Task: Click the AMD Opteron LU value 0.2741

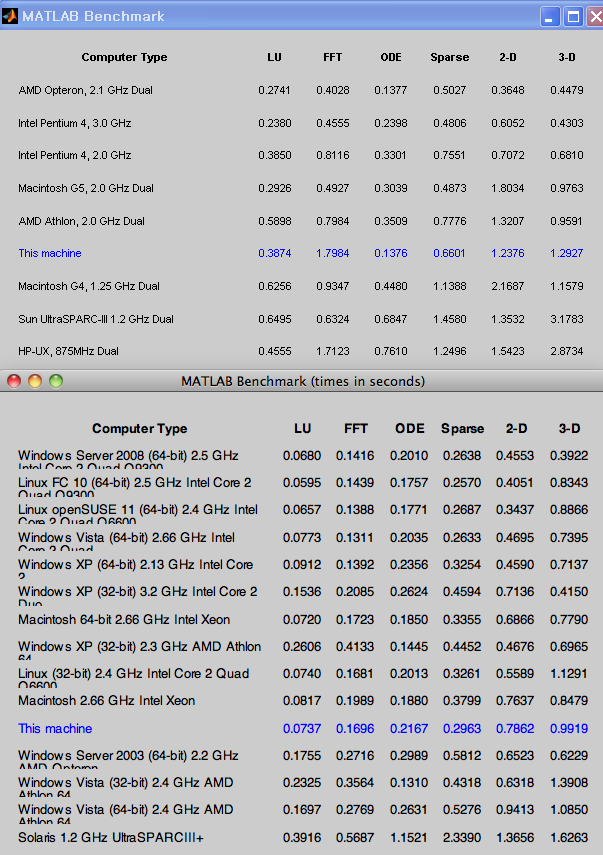Action: point(274,90)
